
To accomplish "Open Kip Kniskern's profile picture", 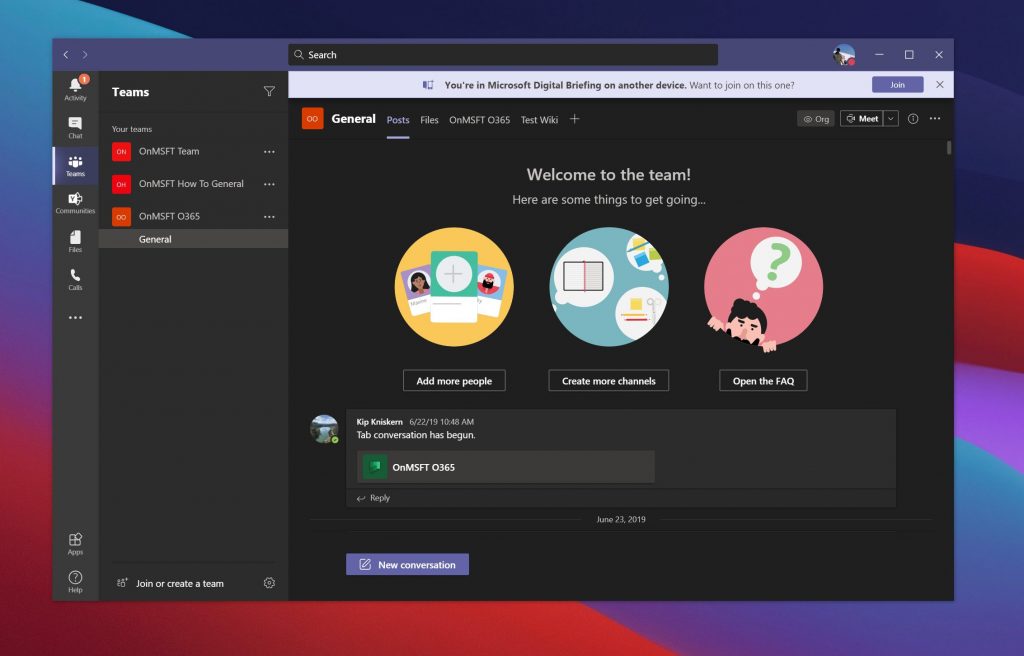I will coord(324,429).
